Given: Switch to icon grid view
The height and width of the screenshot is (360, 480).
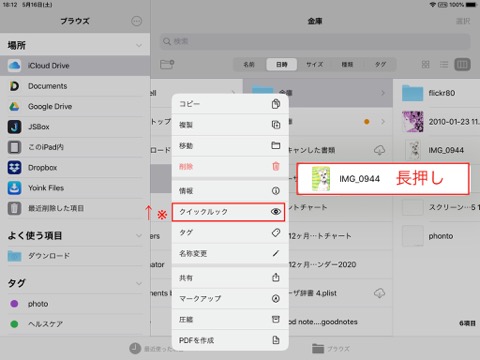Looking at the screenshot, I should point(426,64).
